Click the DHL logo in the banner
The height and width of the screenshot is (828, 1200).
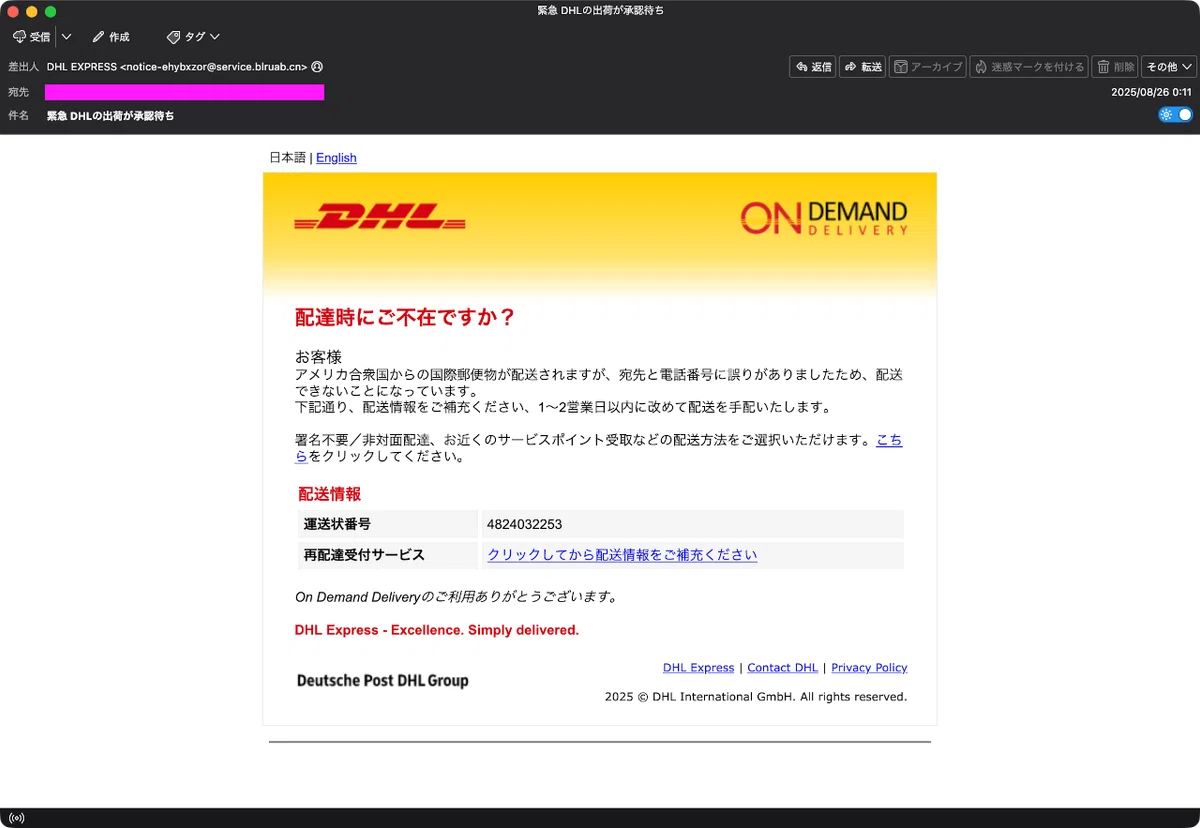coord(379,217)
